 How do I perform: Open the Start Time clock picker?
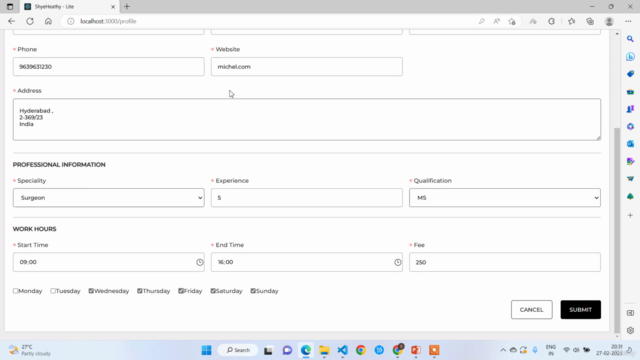pos(200,262)
